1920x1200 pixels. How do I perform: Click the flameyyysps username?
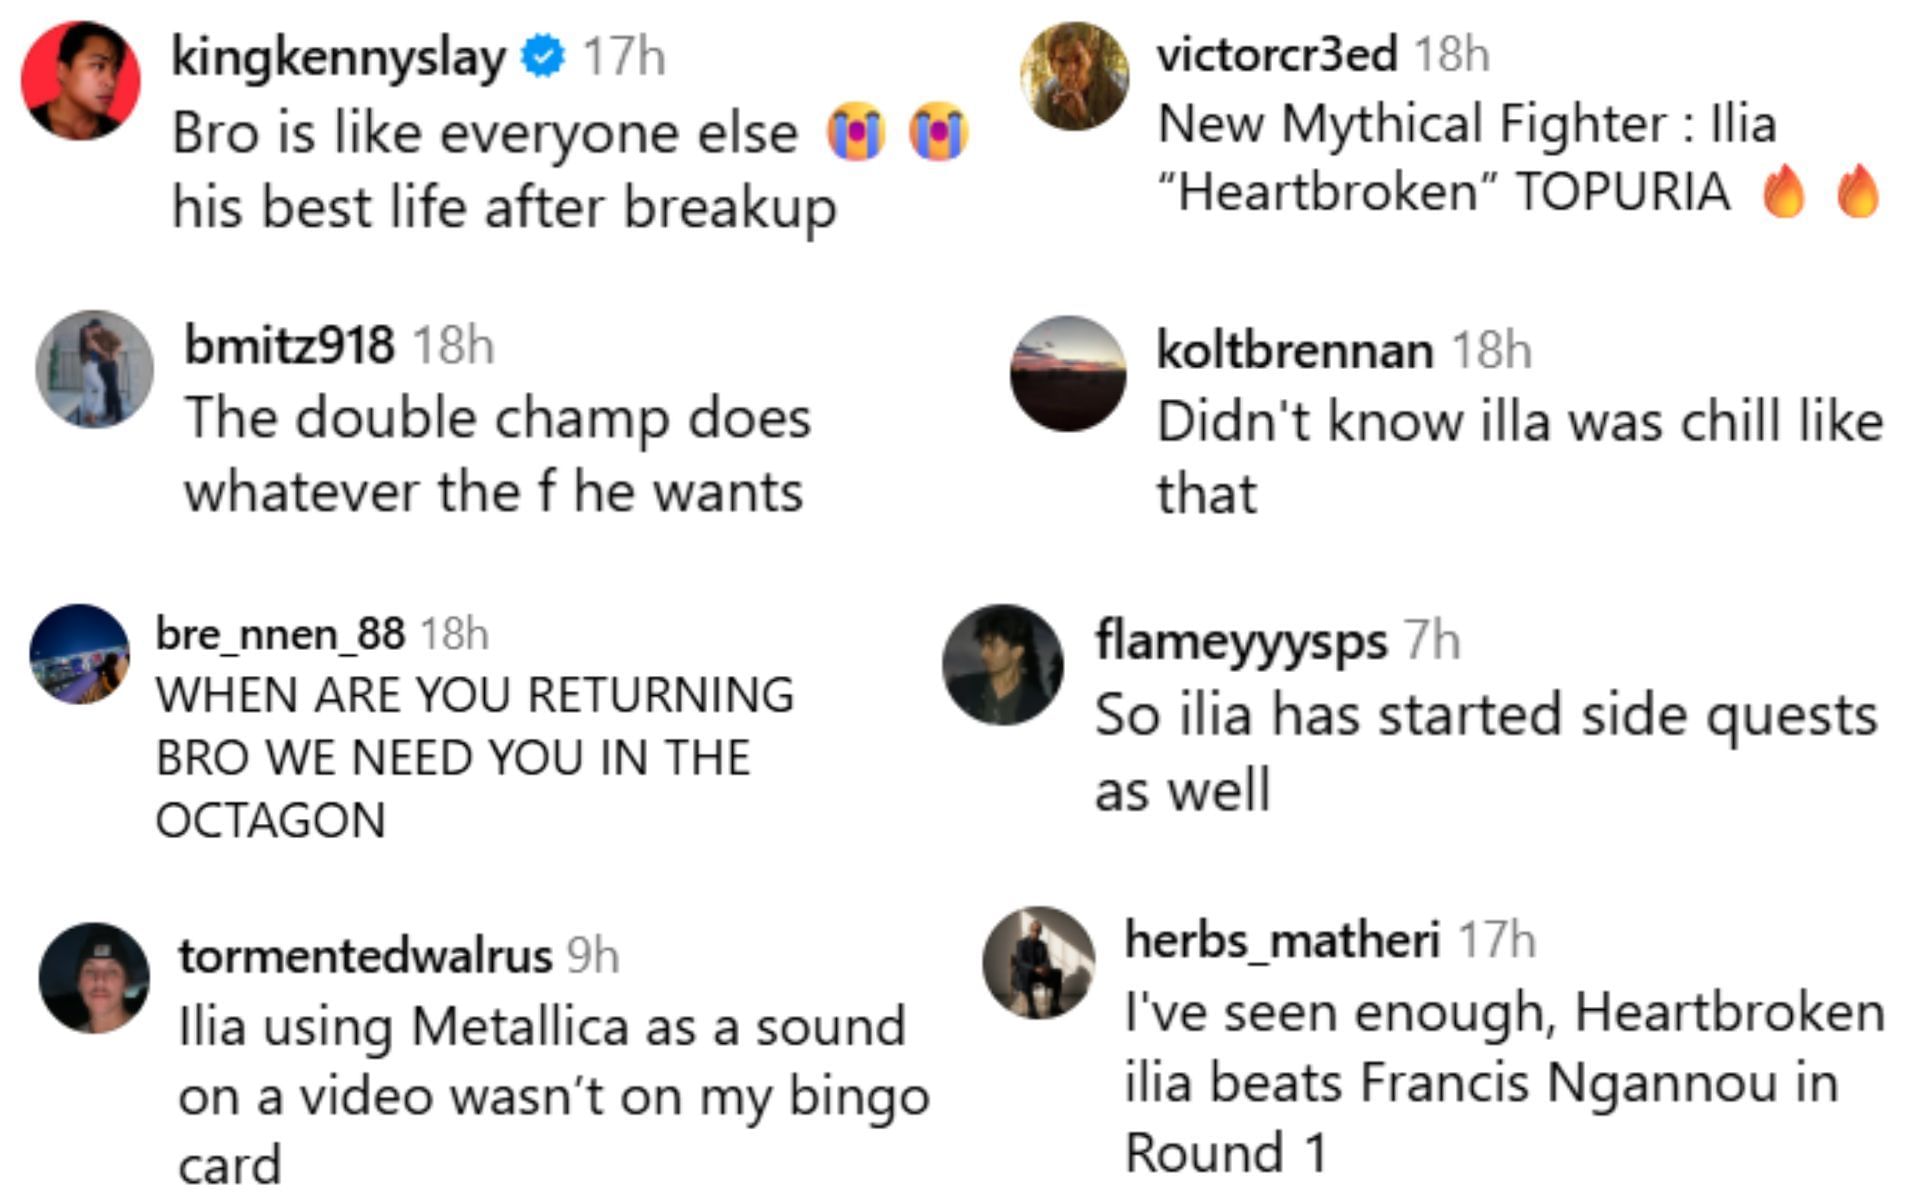1241,639
